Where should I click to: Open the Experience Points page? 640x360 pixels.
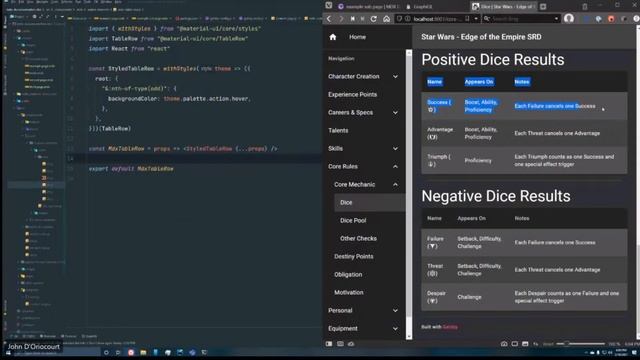tap(353, 95)
